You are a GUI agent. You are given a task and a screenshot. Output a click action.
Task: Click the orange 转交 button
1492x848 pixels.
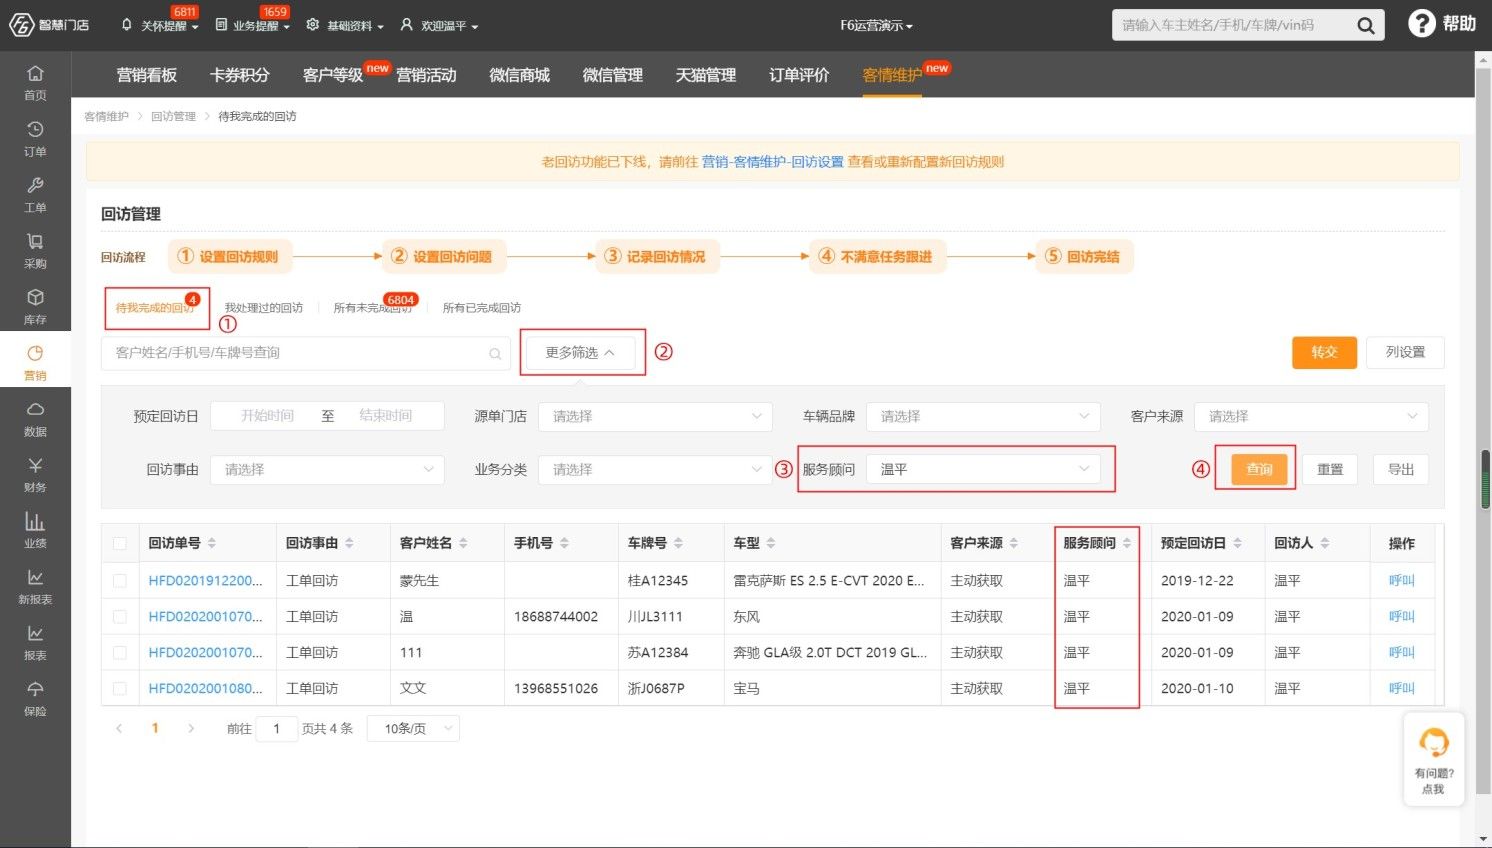1324,352
